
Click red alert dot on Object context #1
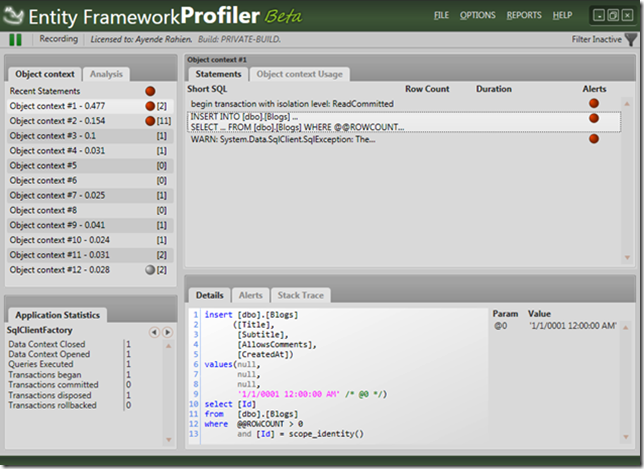click(150, 106)
